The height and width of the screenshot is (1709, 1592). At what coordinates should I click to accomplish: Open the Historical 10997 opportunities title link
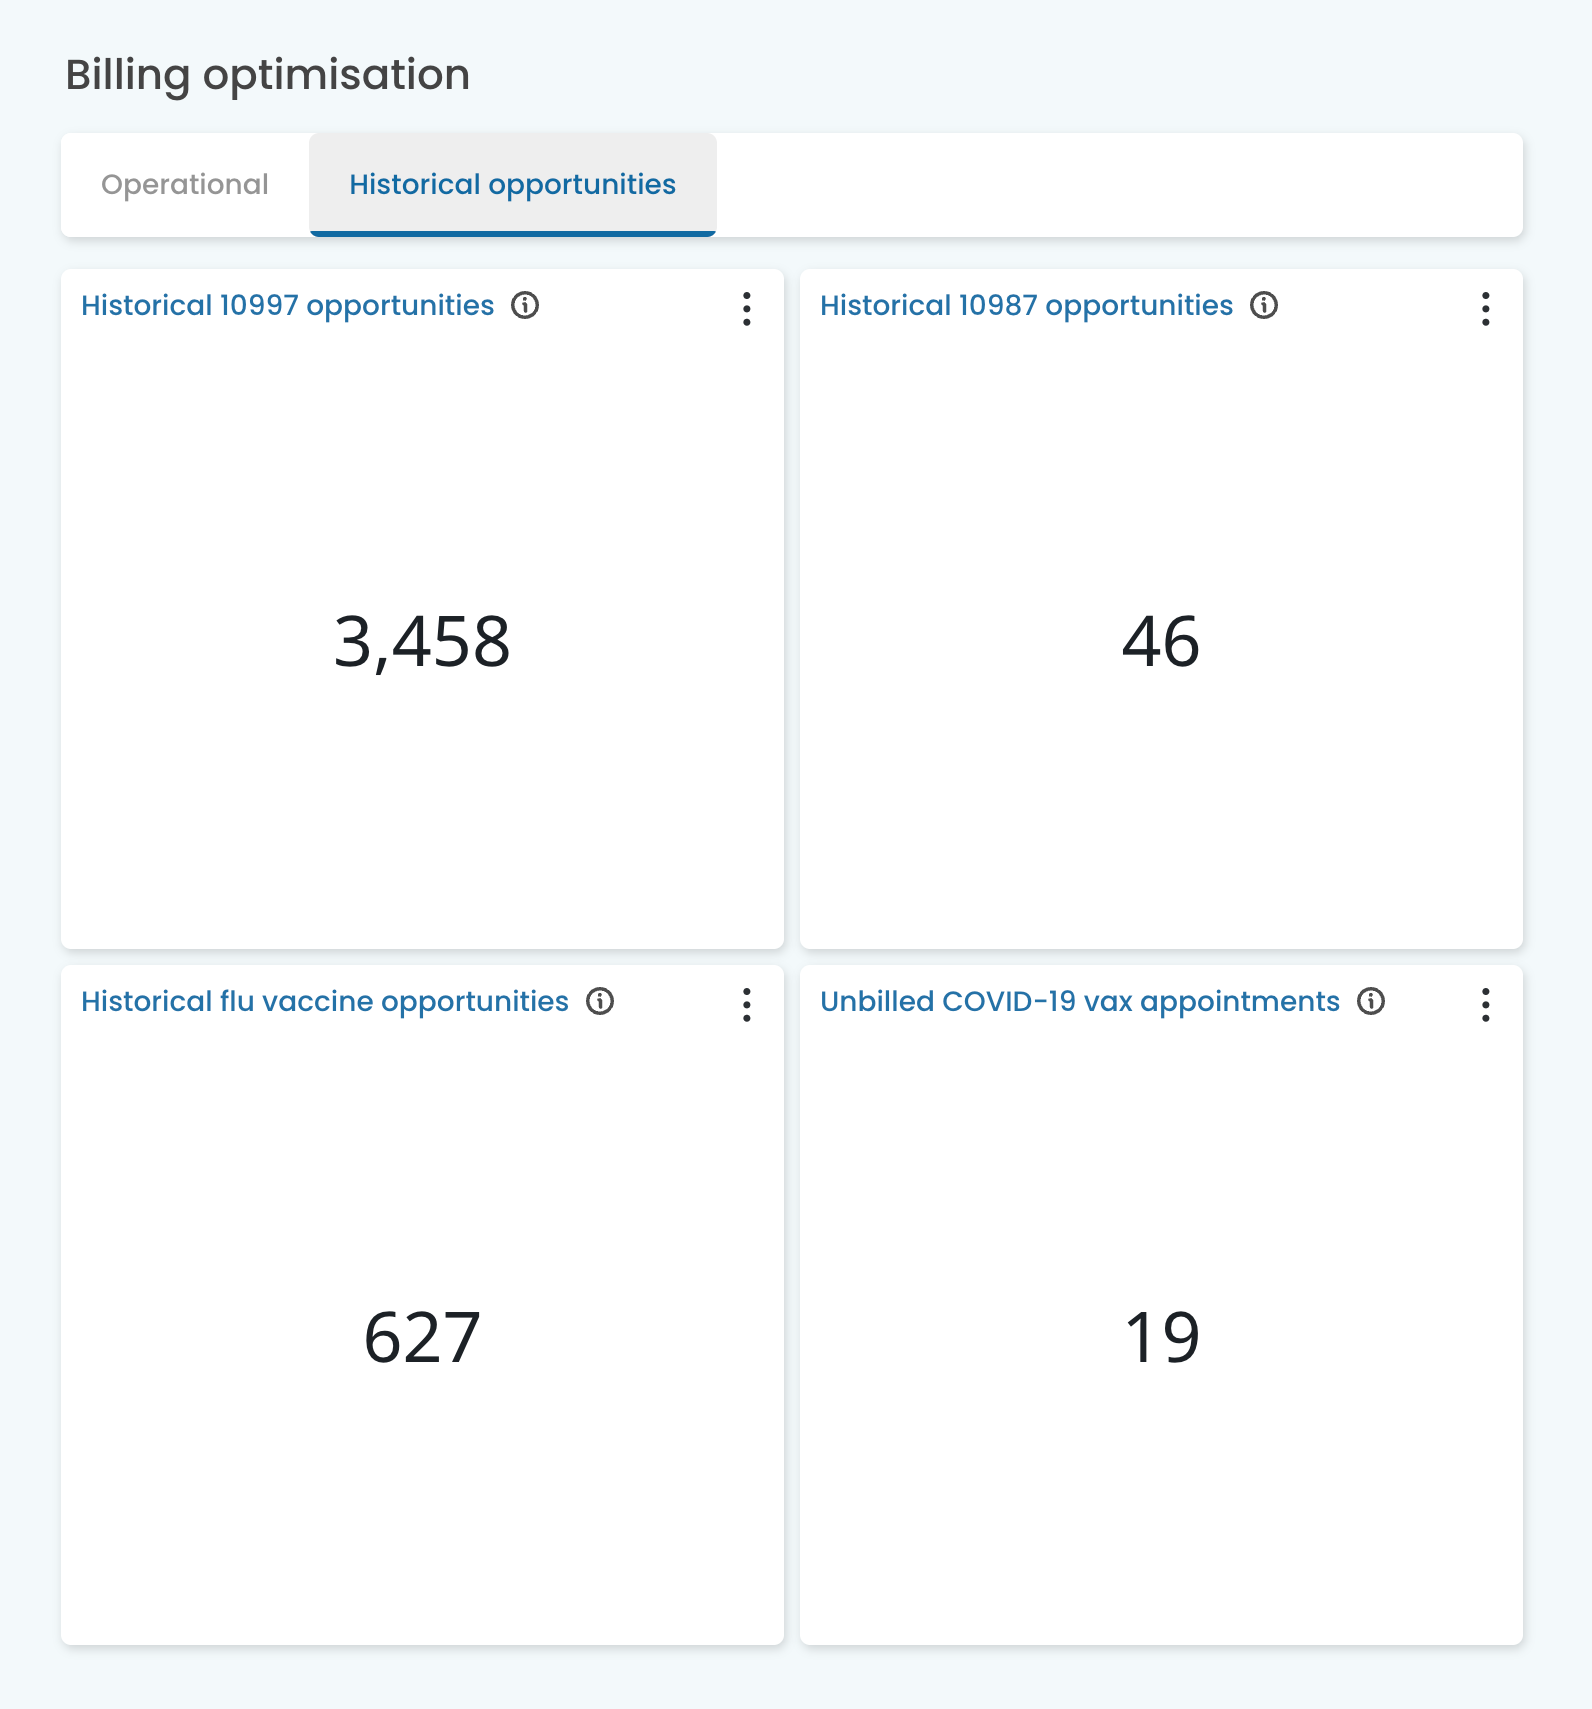(288, 305)
